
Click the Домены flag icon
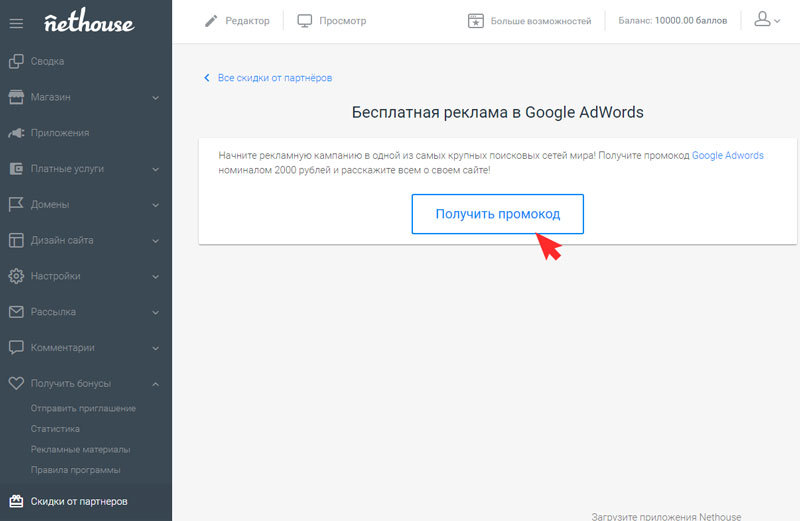(x=16, y=204)
